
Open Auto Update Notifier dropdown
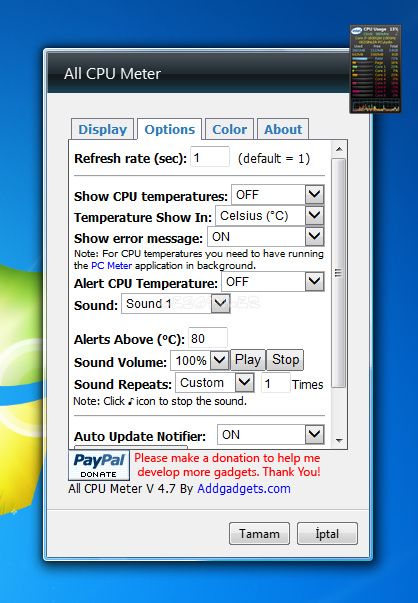tap(271, 435)
